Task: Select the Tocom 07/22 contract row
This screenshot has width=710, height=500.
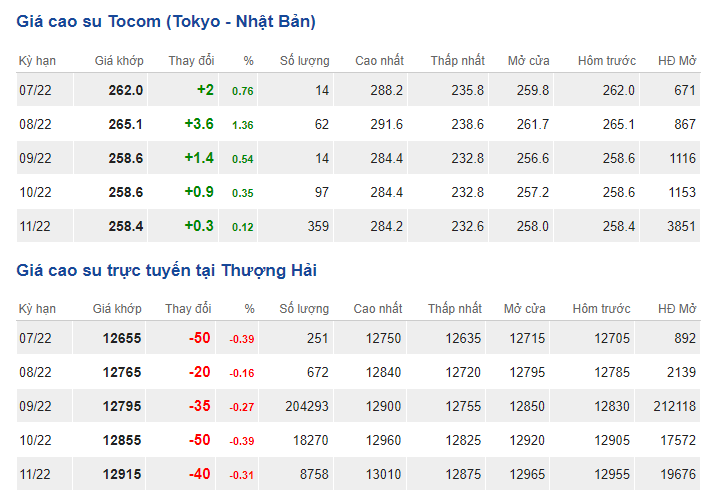Action: pyautogui.click(x=358, y=90)
